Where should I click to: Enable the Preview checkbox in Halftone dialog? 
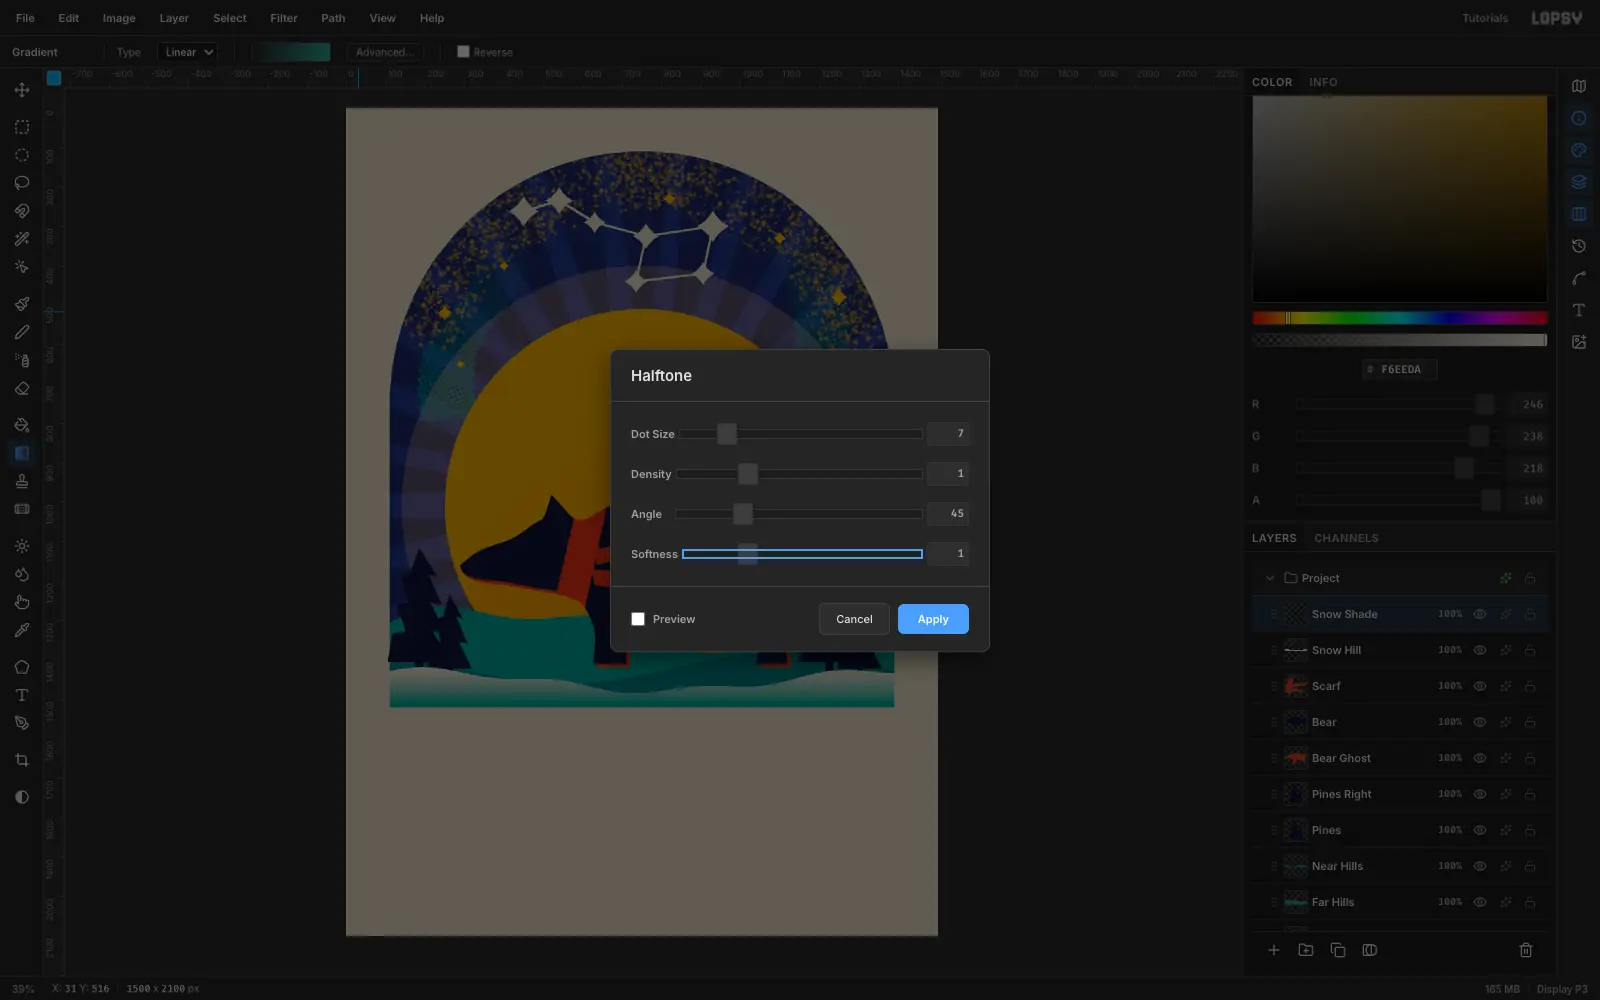(638, 619)
